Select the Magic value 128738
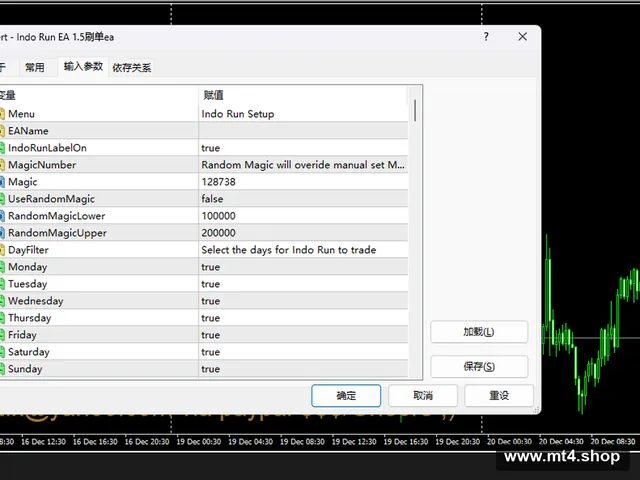The height and width of the screenshot is (480, 640). click(218, 182)
